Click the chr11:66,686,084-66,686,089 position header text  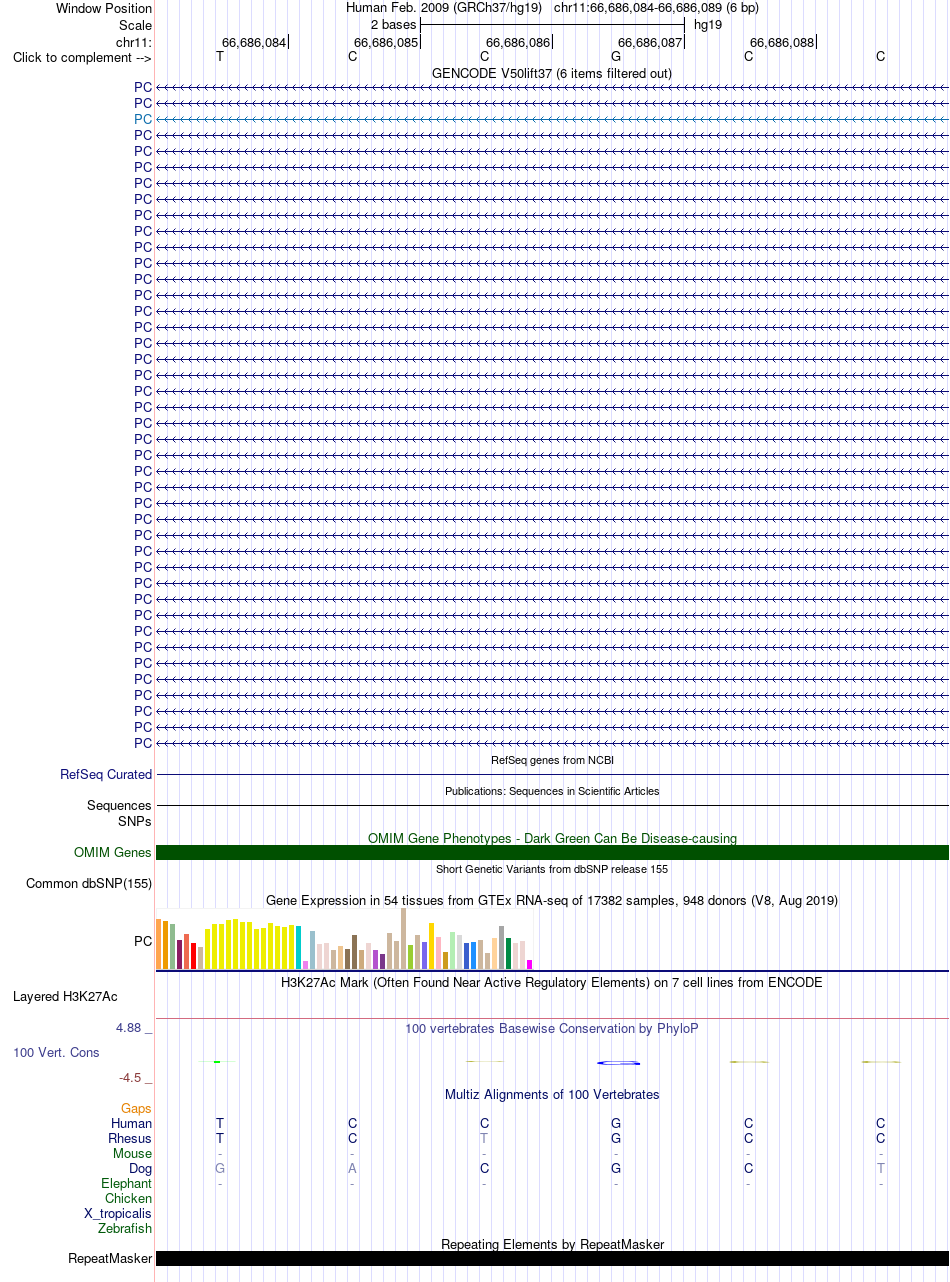[656, 8]
